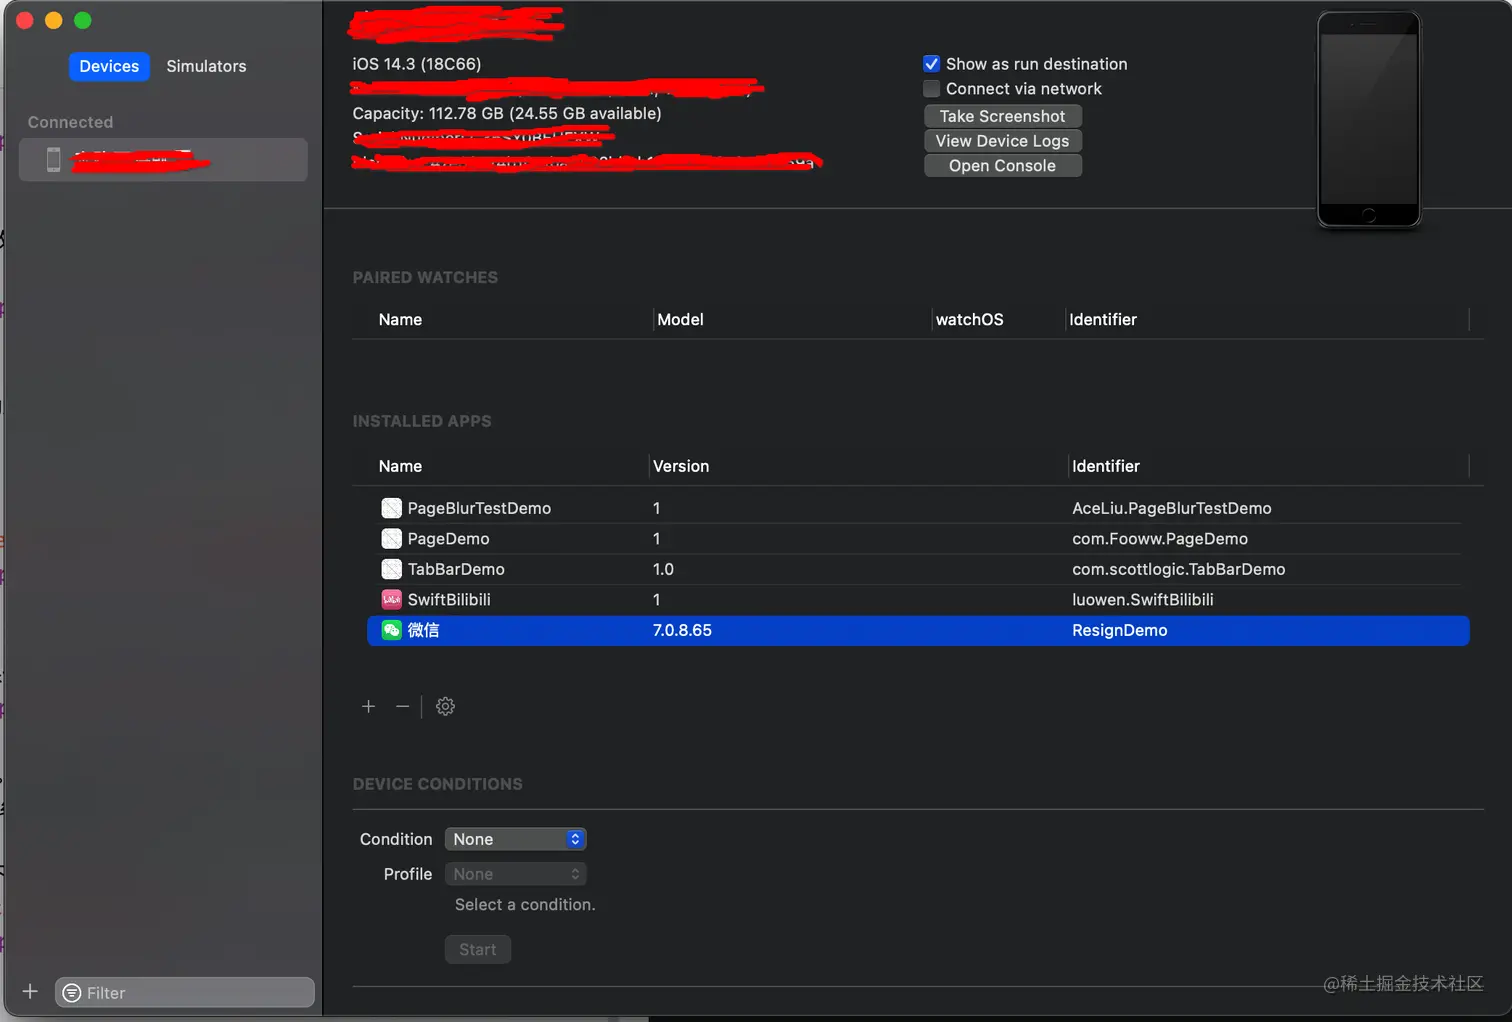The image size is (1512, 1022).
Task: Toggle Show as run destination checkbox
Action: tap(931, 64)
